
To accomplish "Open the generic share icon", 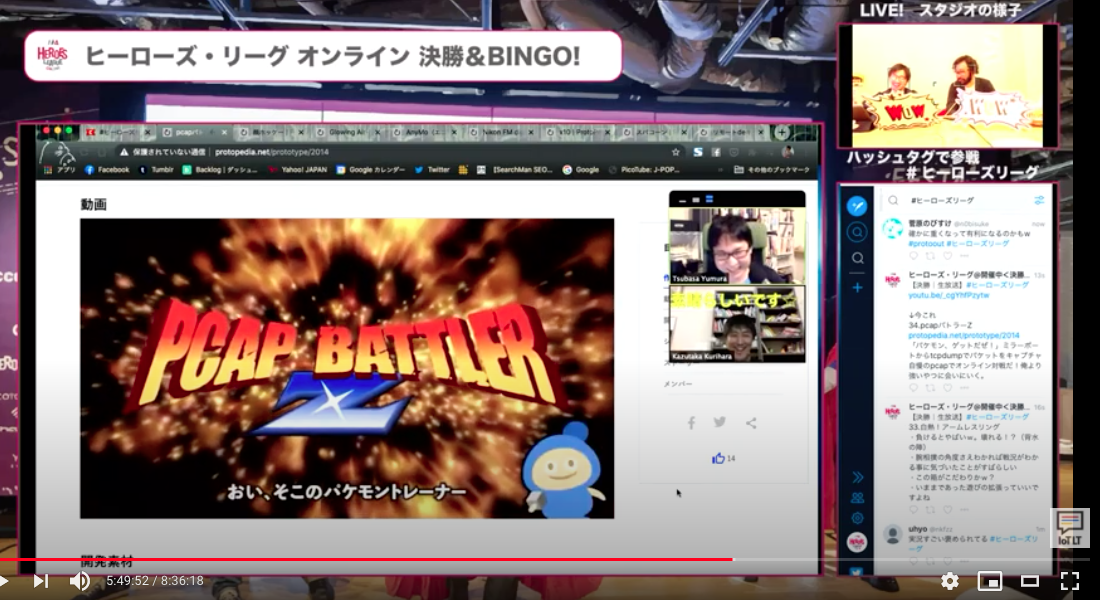I will click(751, 423).
